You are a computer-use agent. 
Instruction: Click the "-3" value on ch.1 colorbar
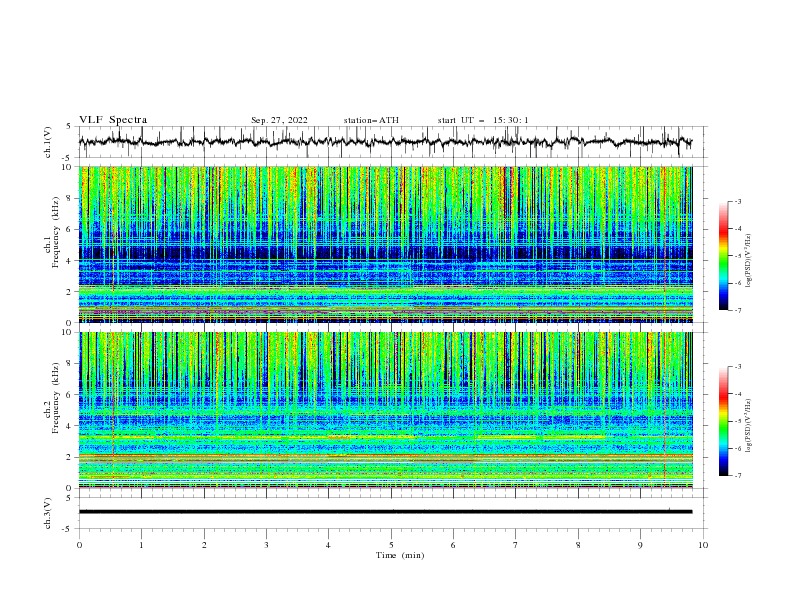pyautogui.click(x=737, y=201)
